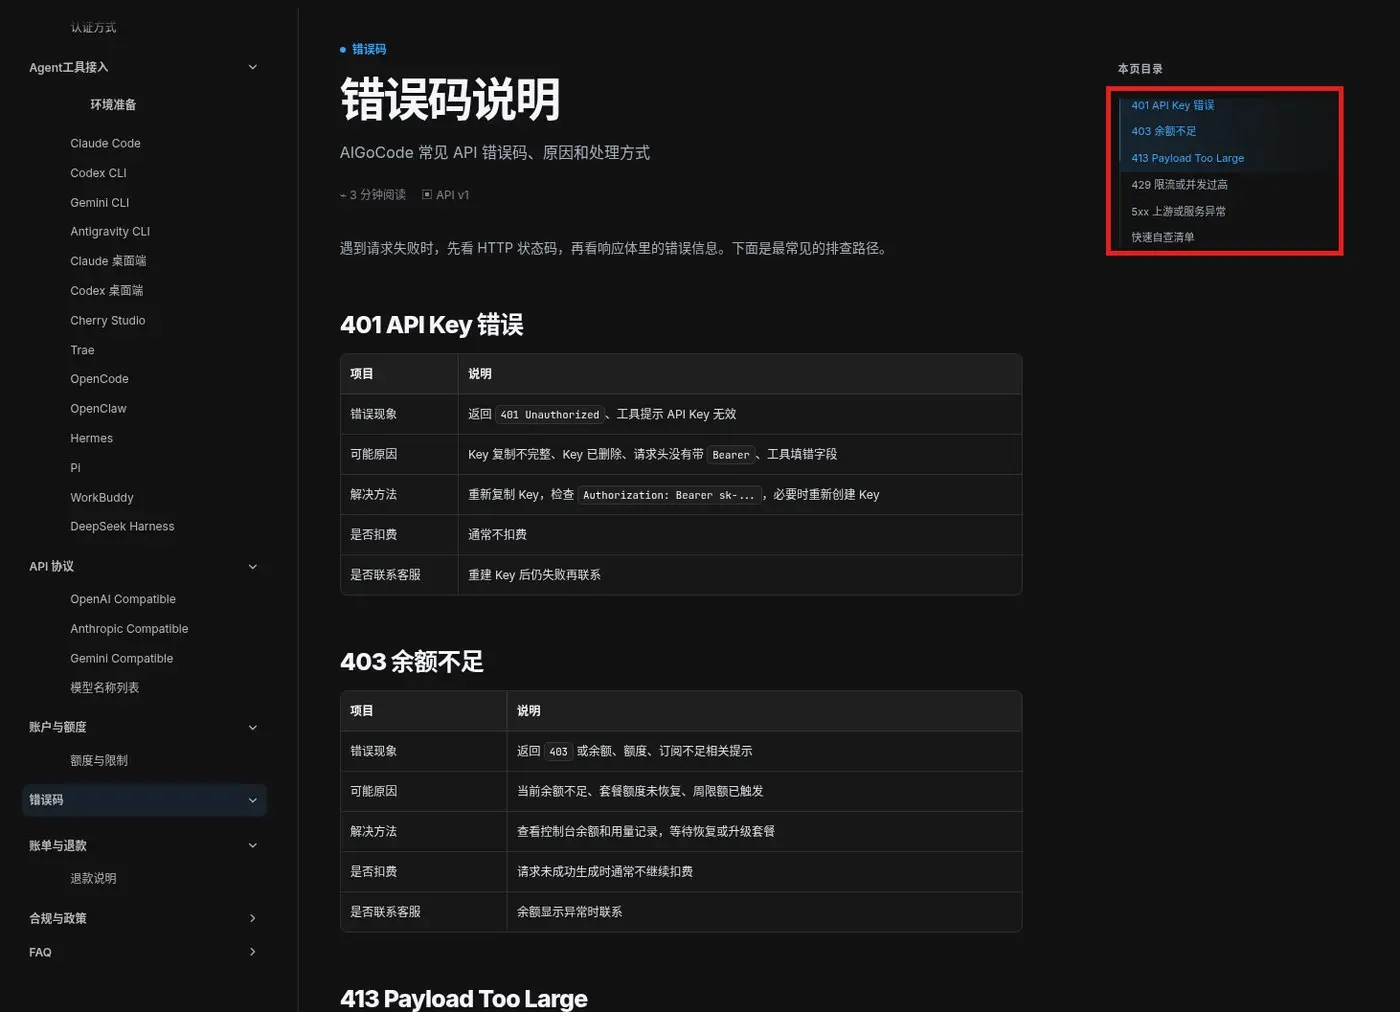Open the 额度与限制 sidebar page
The width and height of the screenshot is (1400, 1012).
(99, 761)
